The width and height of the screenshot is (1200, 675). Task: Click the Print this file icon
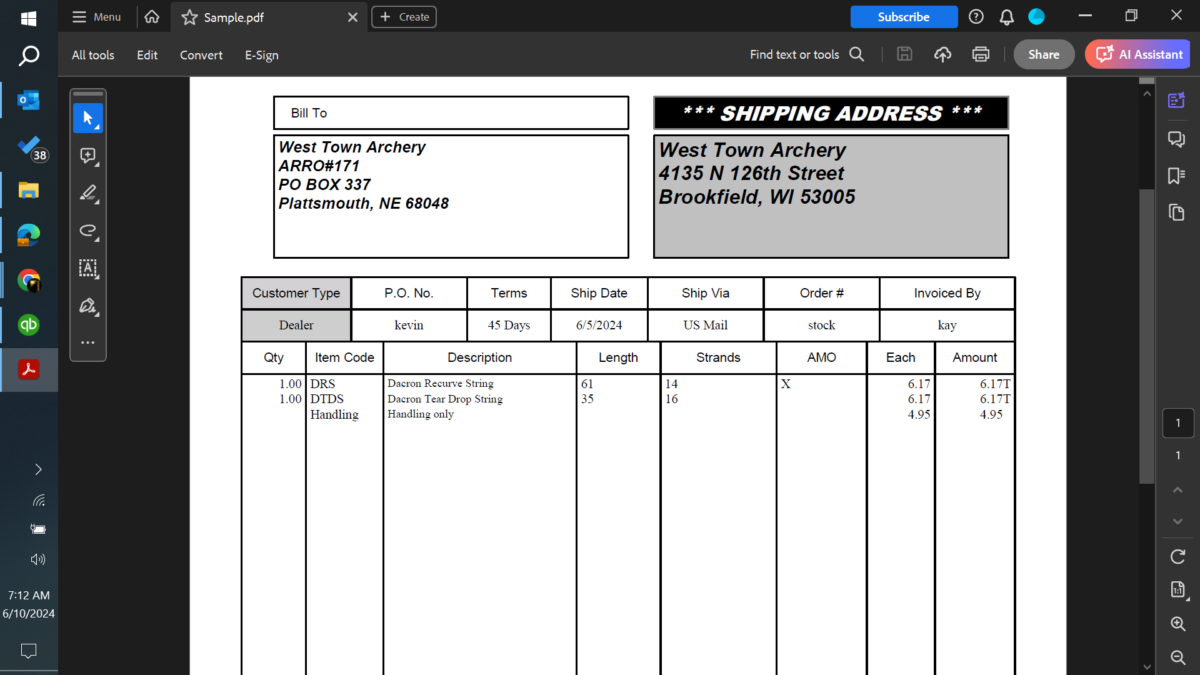coord(980,55)
